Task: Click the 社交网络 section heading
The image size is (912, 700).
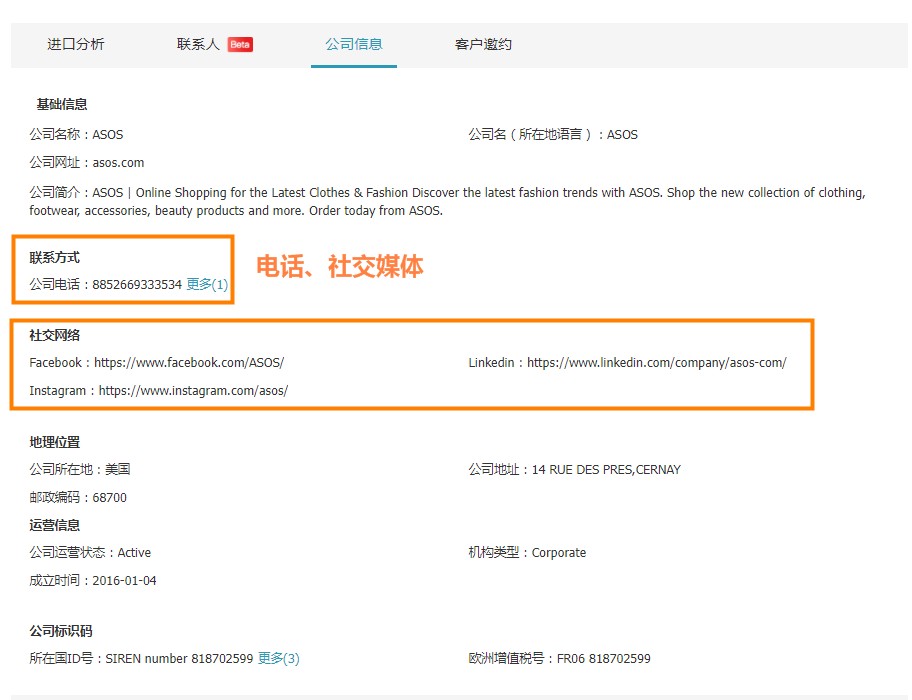Action: (x=55, y=335)
